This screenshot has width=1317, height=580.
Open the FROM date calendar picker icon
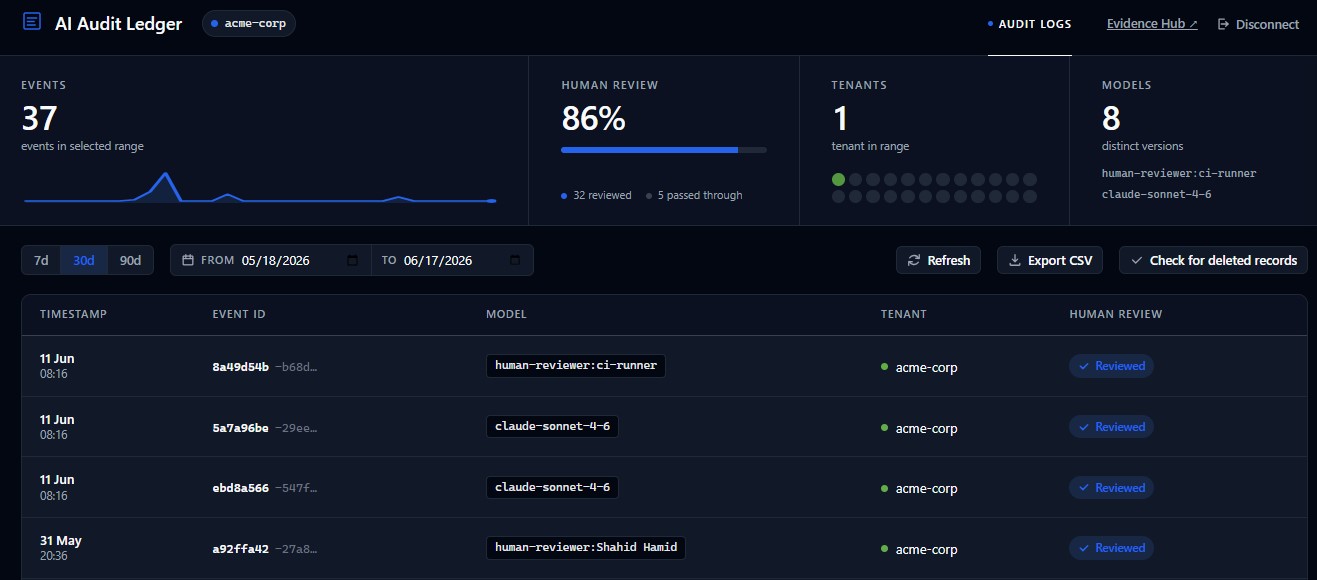coord(352,260)
